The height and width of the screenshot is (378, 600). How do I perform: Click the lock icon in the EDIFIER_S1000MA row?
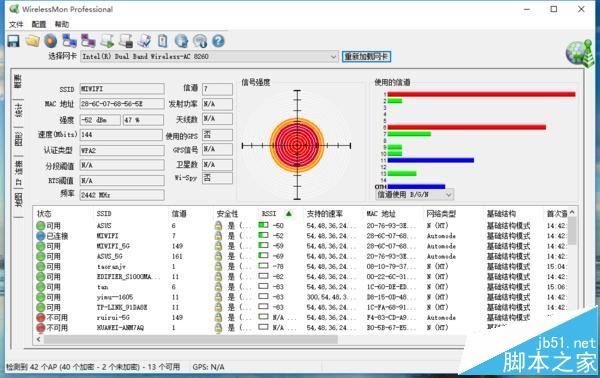coord(218,277)
